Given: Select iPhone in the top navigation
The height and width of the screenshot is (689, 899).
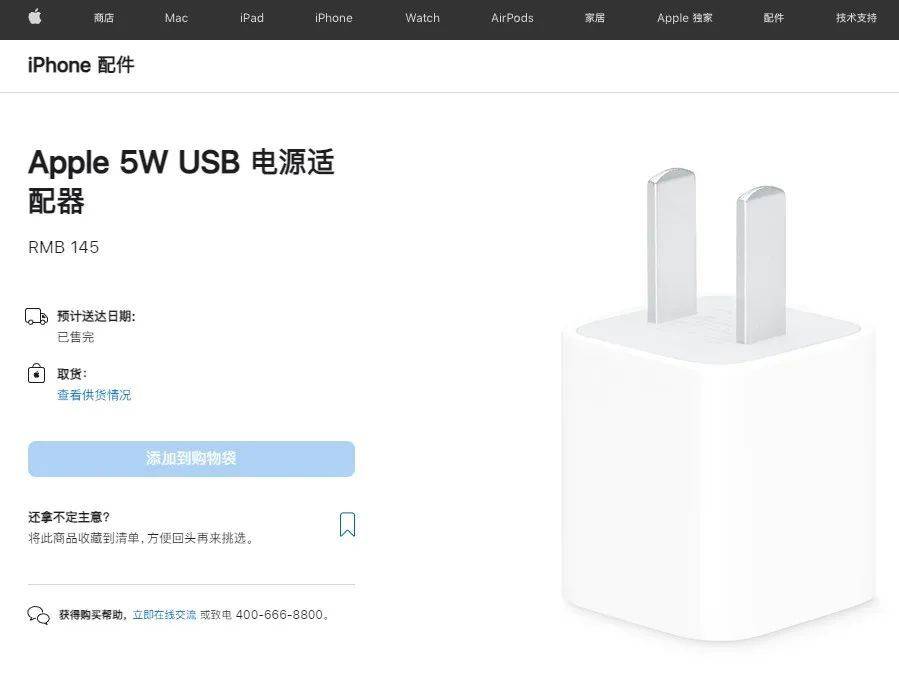Looking at the screenshot, I should coord(334,18).
